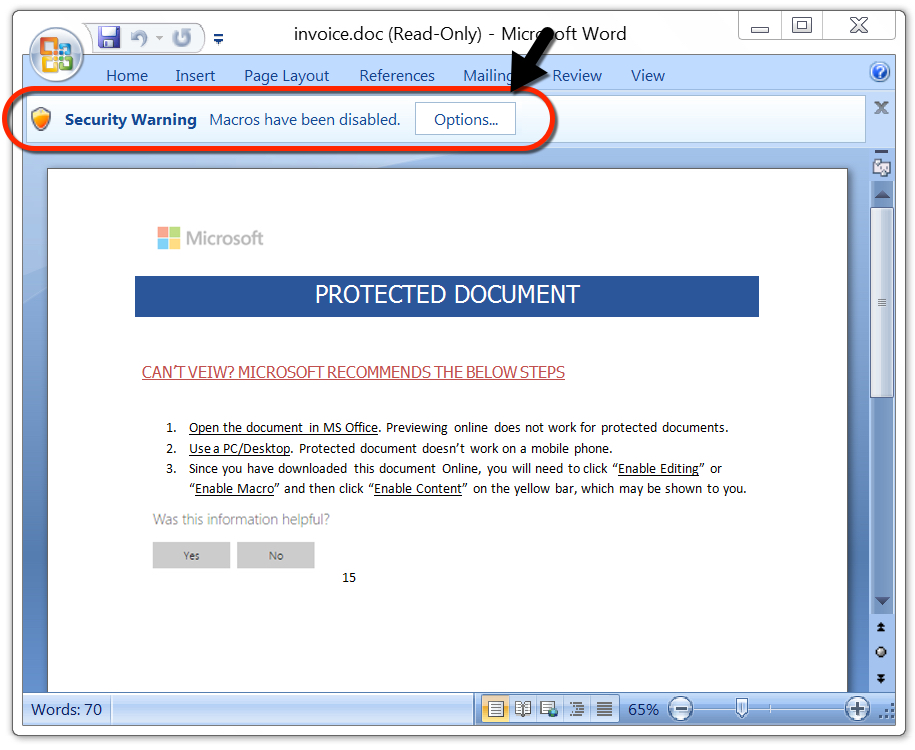Click the "Enable Macro" underlined text

234,489
